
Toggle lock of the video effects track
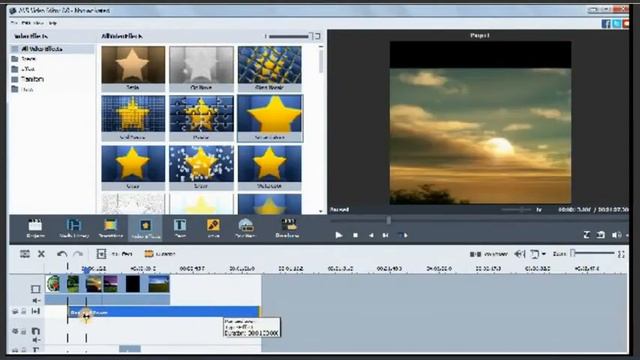pos(24,311)
